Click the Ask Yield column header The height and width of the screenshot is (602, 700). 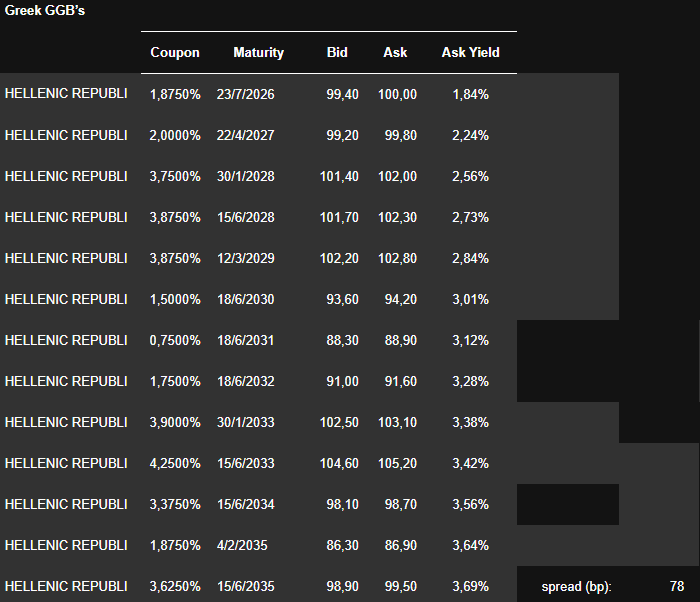coord(470,52)
